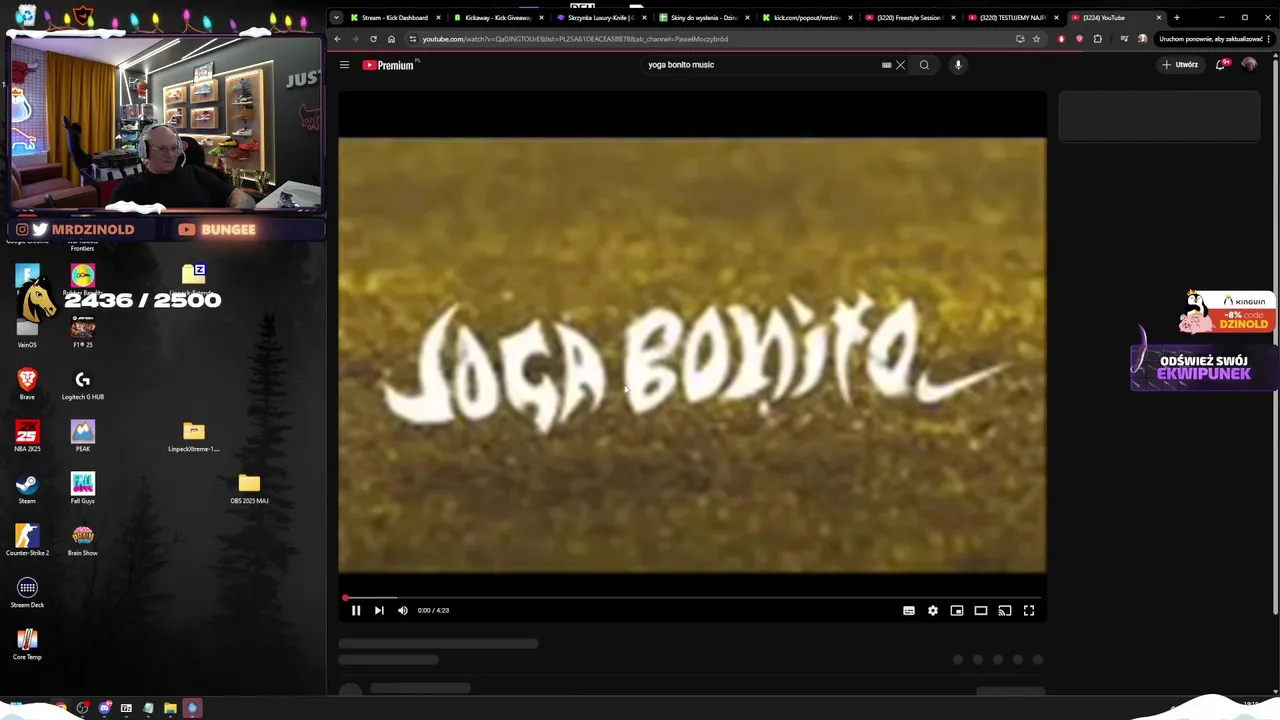Toggle theater mode
The image size is (1280, 720).
(981, 610)
